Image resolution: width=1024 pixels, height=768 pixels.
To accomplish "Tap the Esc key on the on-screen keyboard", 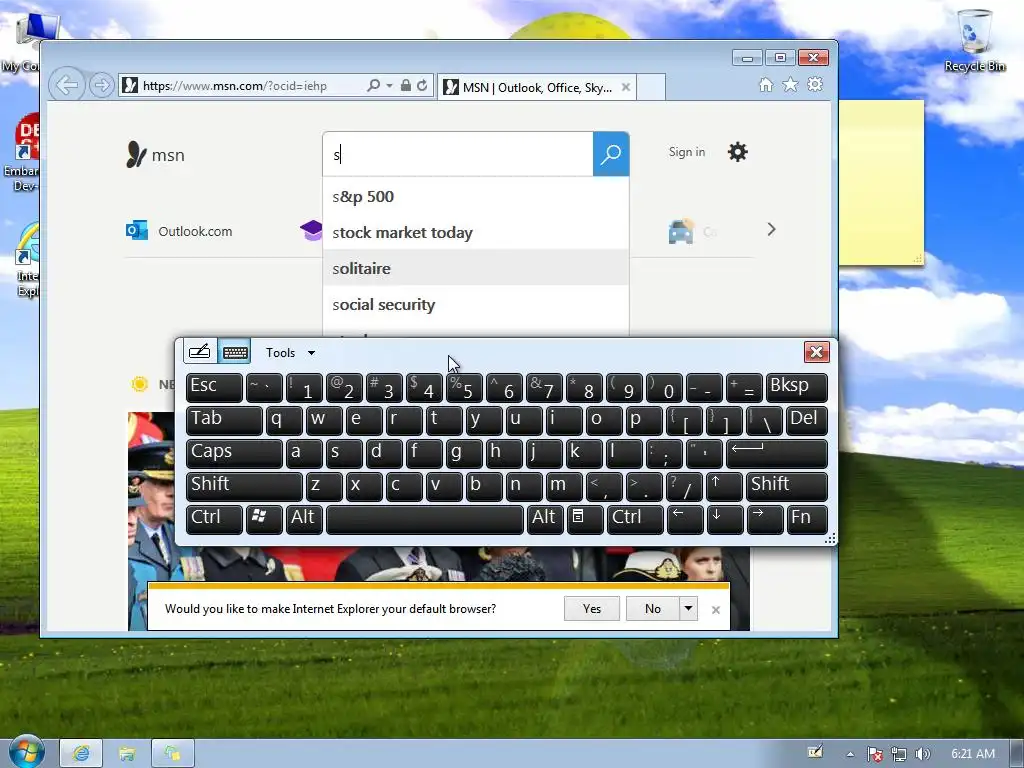I will (214, 387).
